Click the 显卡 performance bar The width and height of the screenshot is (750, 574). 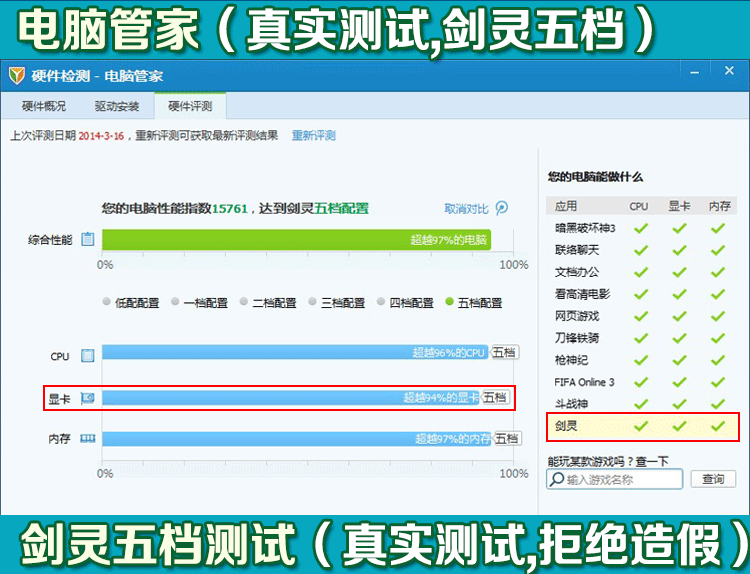[291, 397]
